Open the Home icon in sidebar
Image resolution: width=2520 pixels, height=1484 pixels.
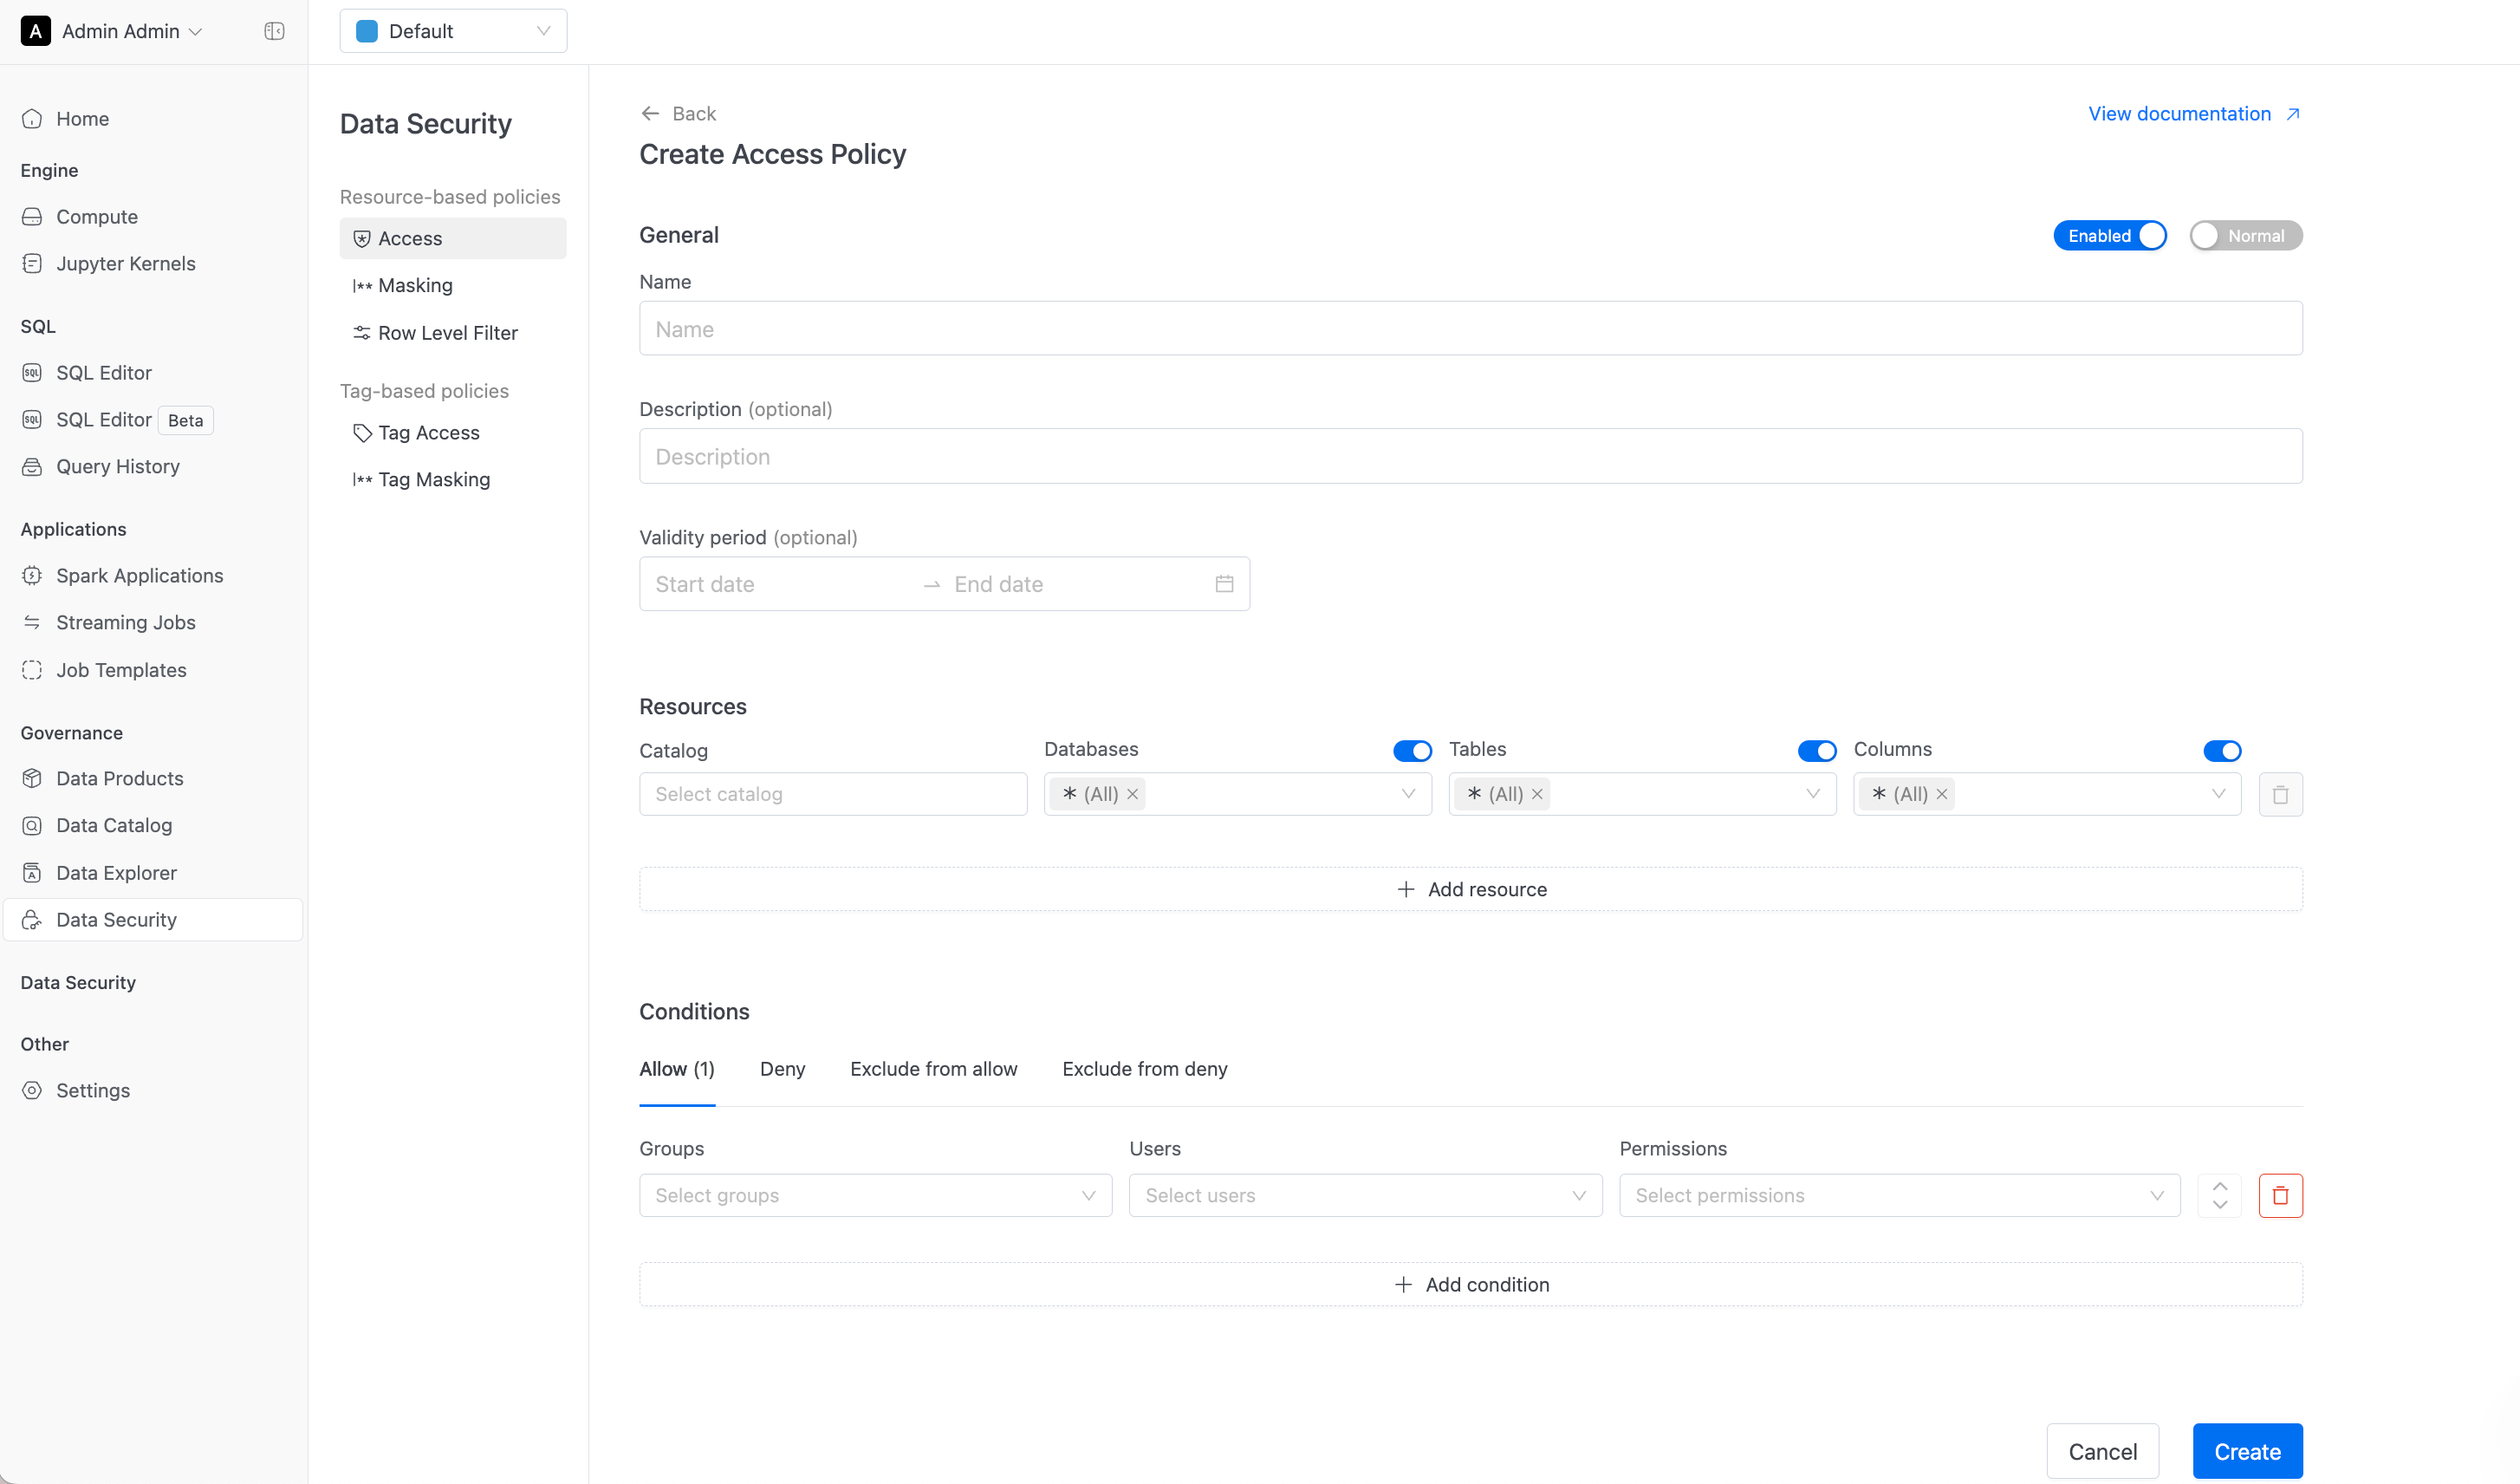click(32, 119)
